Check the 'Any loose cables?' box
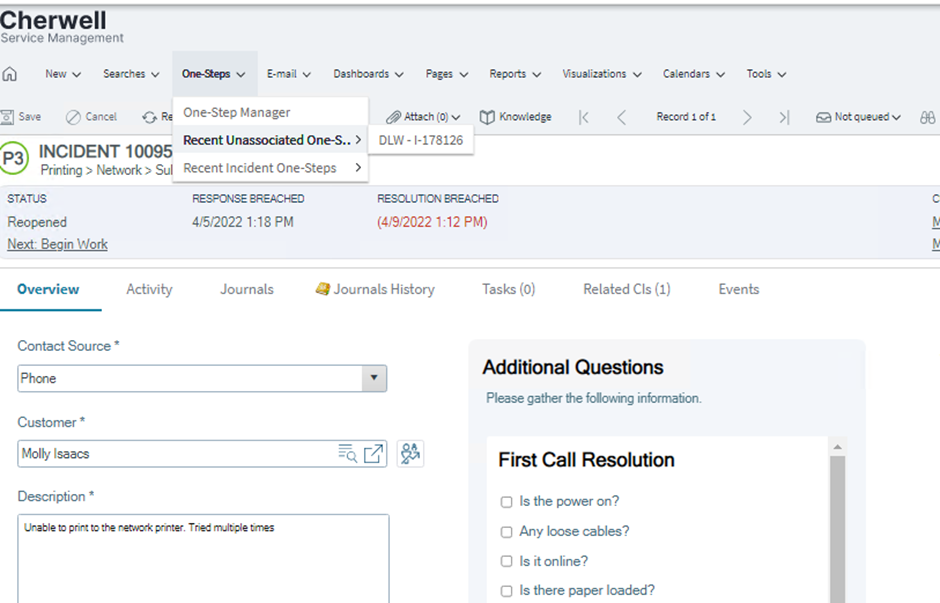The width and height of the screenshot is (940, 603). pyautogui.click(x=506, y=532)
